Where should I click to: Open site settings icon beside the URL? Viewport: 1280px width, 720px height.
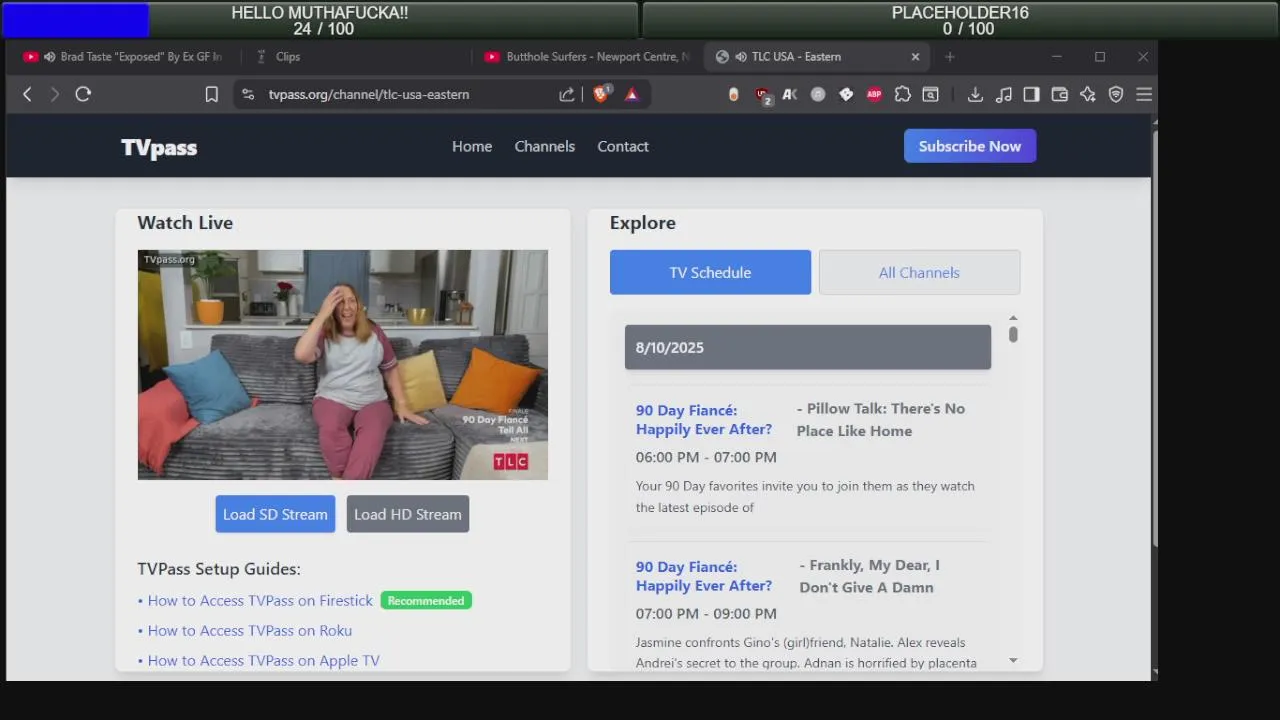(248, 94)
